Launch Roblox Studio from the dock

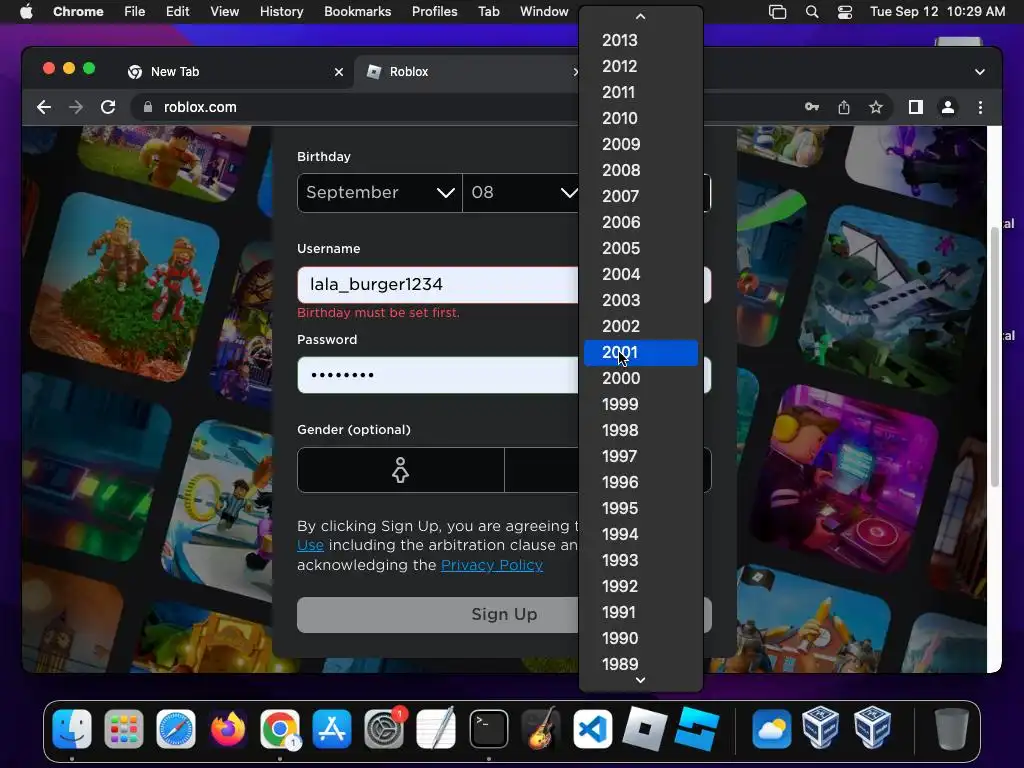point(697,728)
